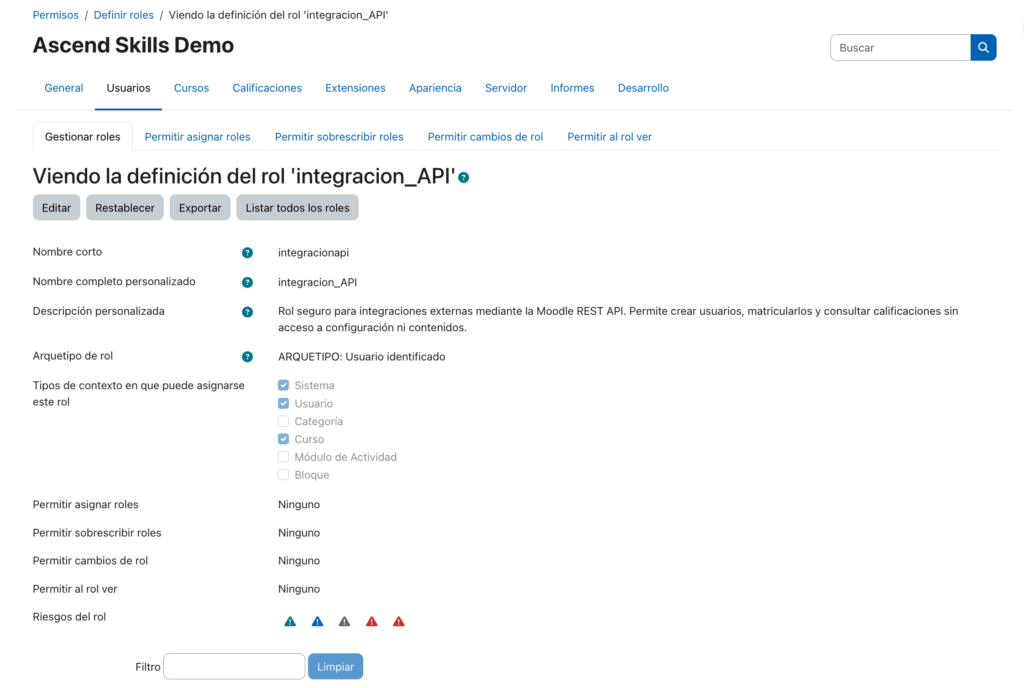This screenshot has width=1024, height=688.
Task: Open help for 'Nombre completo personalizado'
Action: click(x=247, y=281)
